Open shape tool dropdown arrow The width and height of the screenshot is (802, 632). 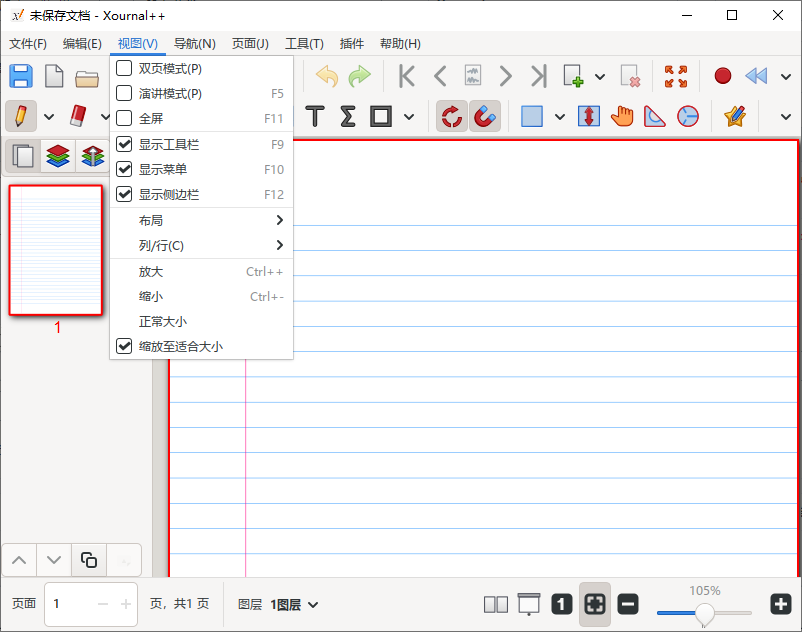(x=409, y=117)
